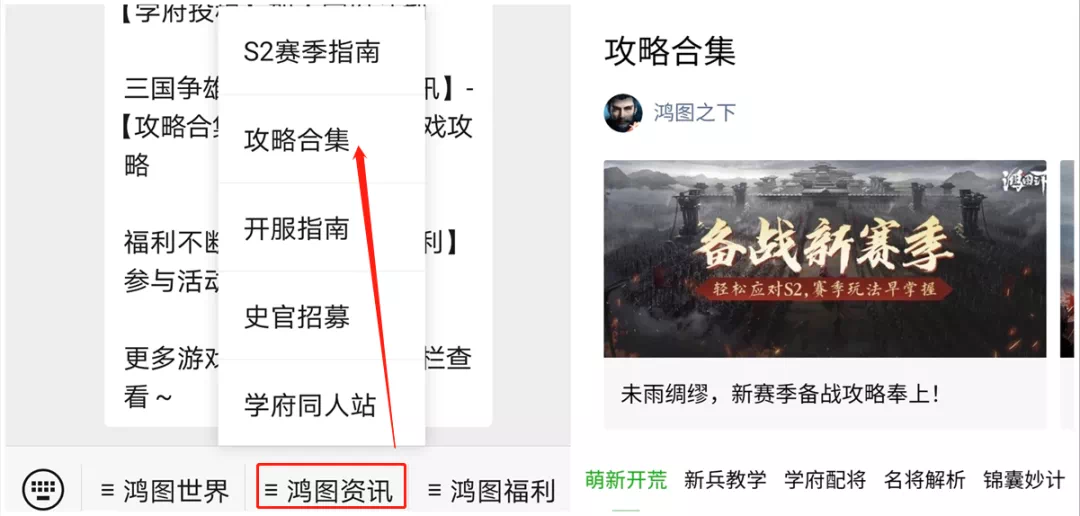
Task: Open the 鸿图之下 account avatar
Action: (x=623, y=113)
